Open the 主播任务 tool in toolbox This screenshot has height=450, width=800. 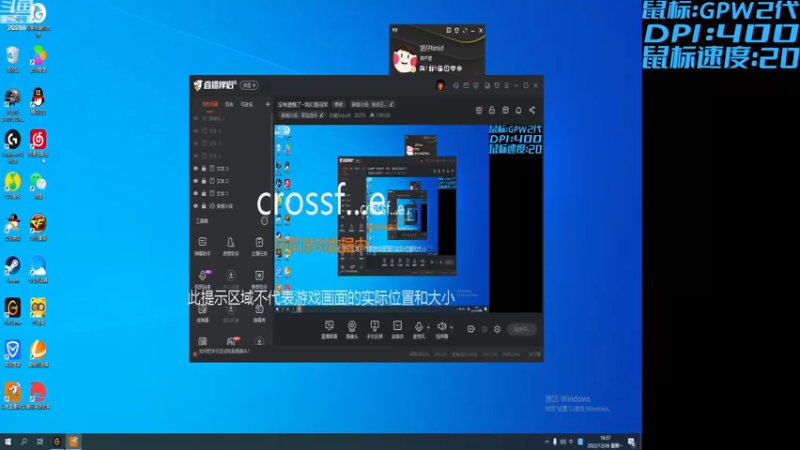[x=259, y=246]
